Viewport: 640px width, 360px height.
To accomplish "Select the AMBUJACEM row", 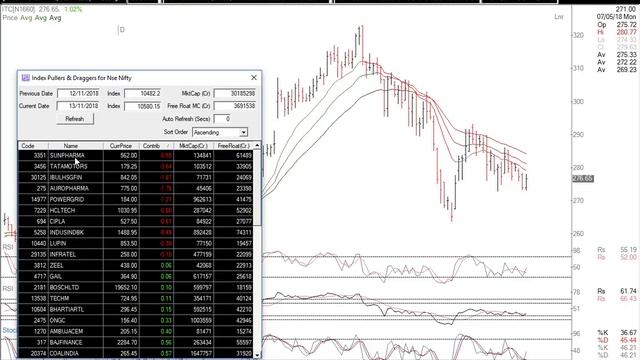I will pyautogui.click(x=136, y=332).
